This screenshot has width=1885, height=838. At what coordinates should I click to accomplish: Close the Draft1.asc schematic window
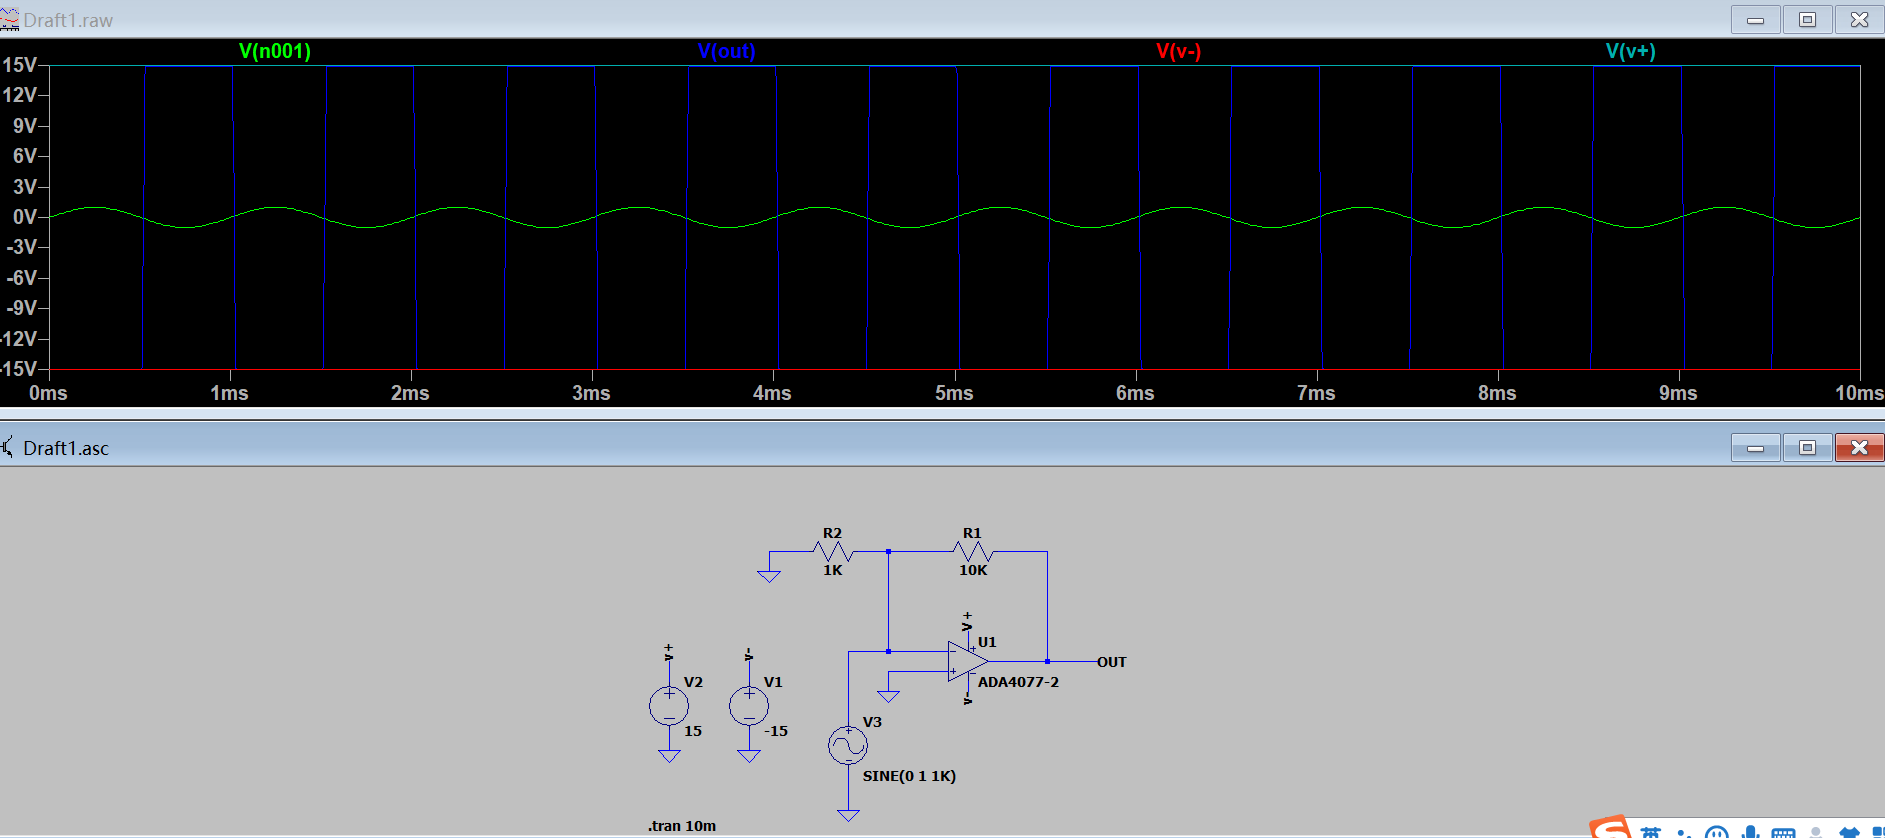1860,448
